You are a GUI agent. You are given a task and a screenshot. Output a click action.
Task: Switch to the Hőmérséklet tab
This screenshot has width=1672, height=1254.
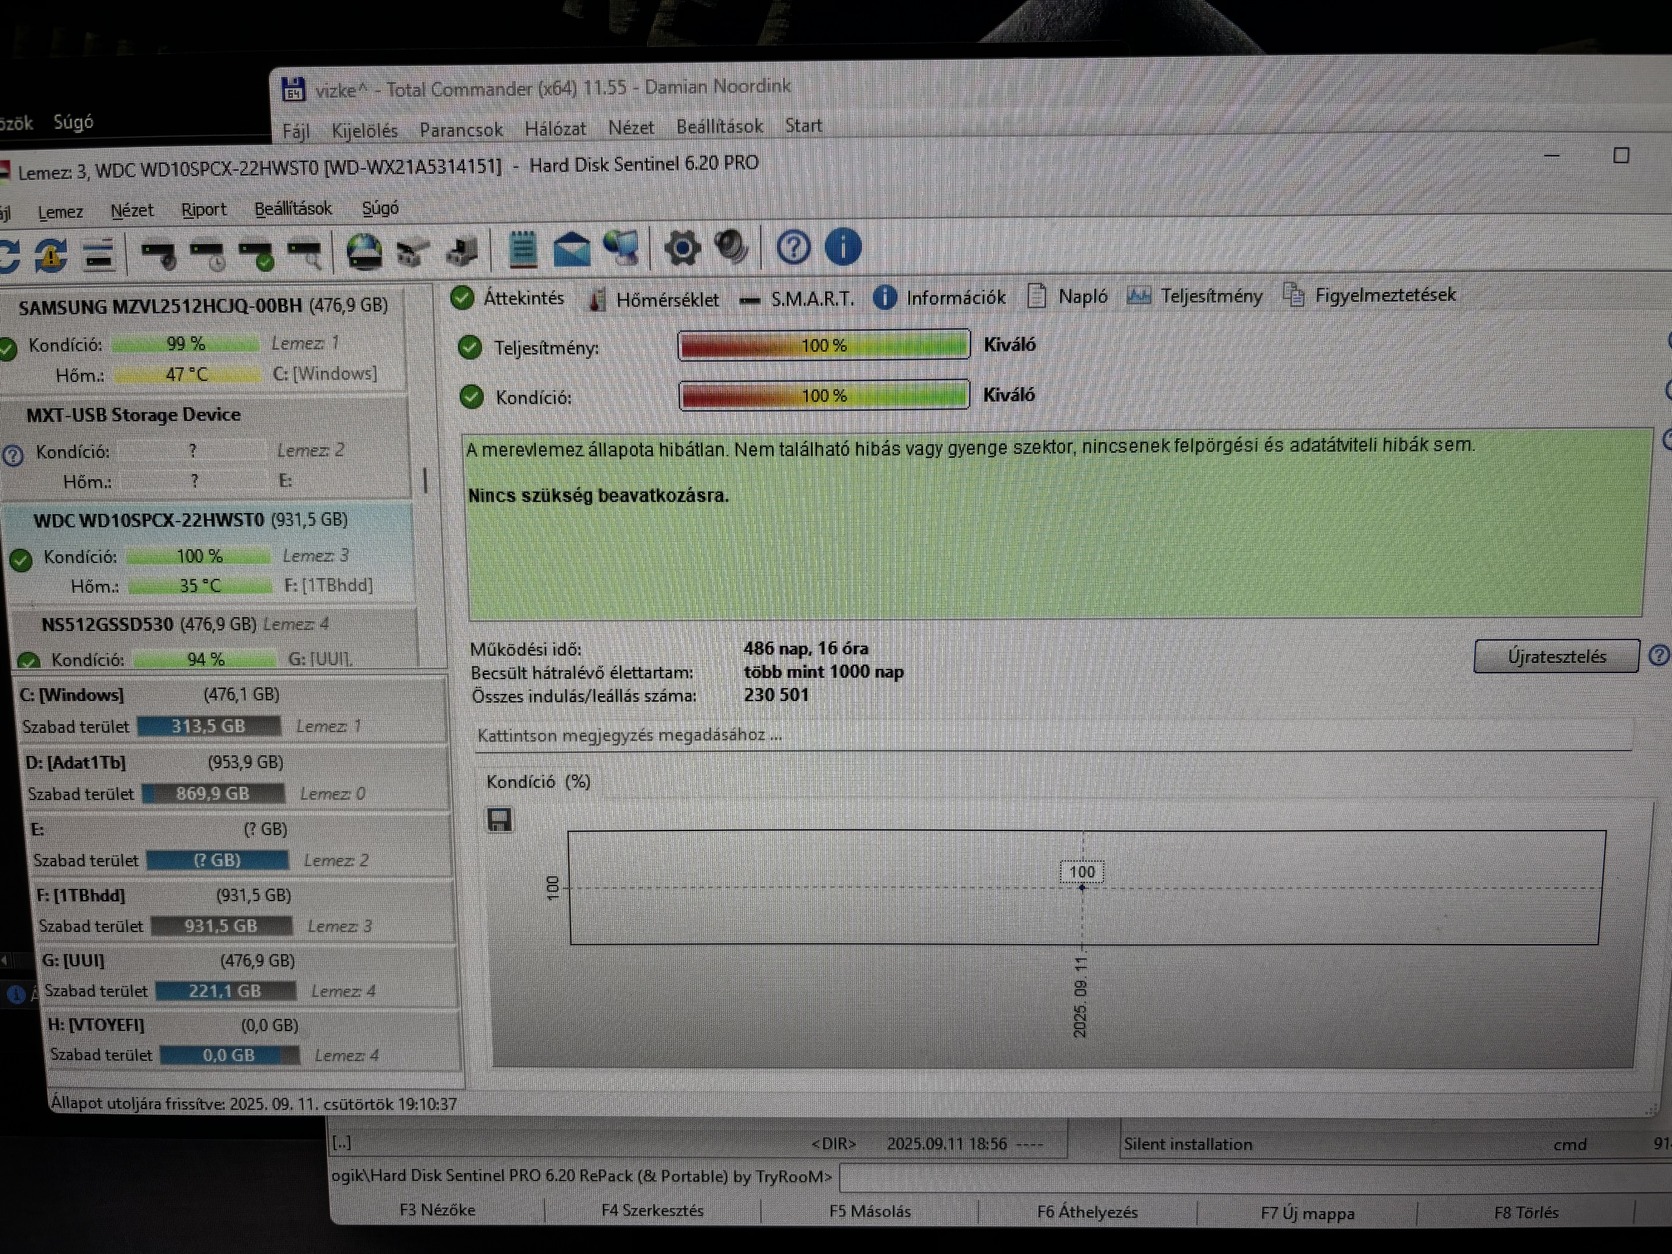(654, 299)
